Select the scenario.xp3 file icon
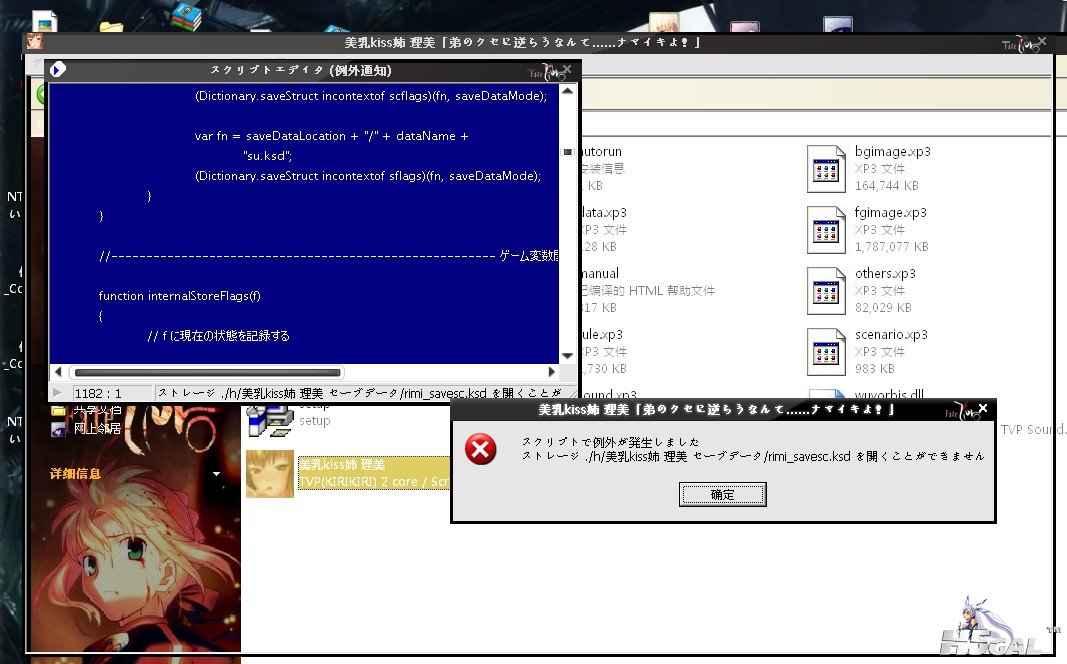The width and height of the screenshot is (1067, 664). (x=827, y=352)
